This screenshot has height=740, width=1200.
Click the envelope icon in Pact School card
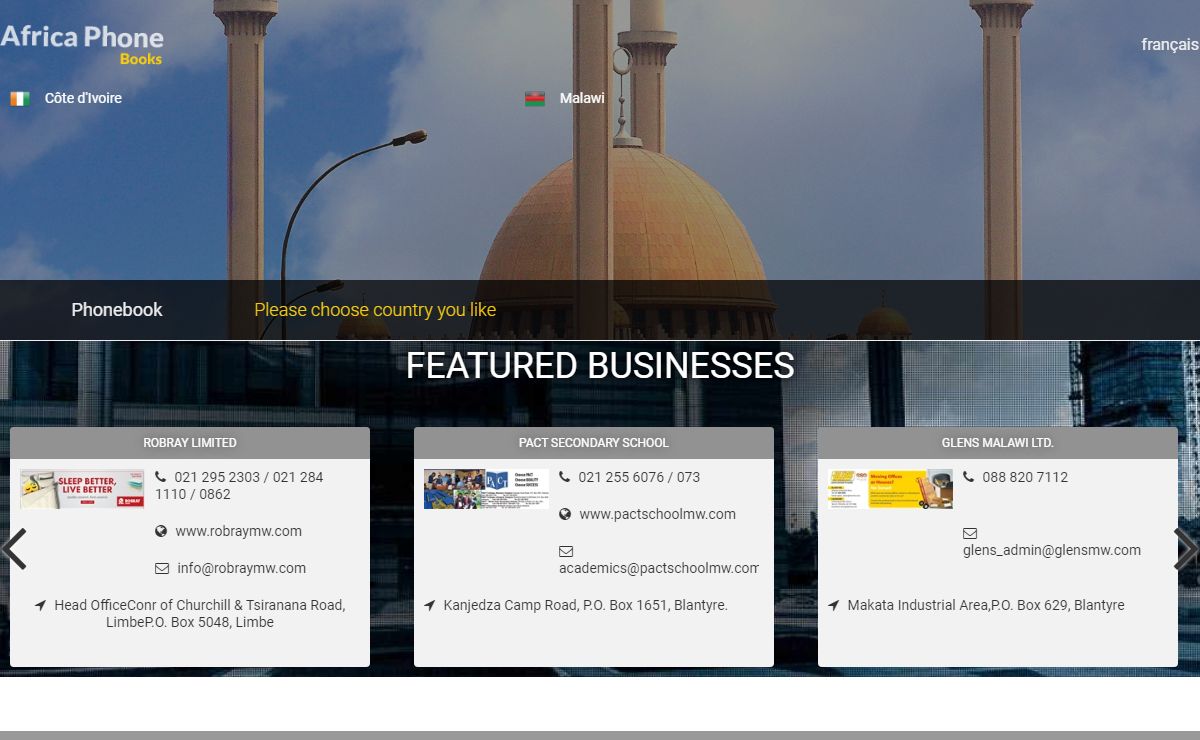tap(566, 551)
